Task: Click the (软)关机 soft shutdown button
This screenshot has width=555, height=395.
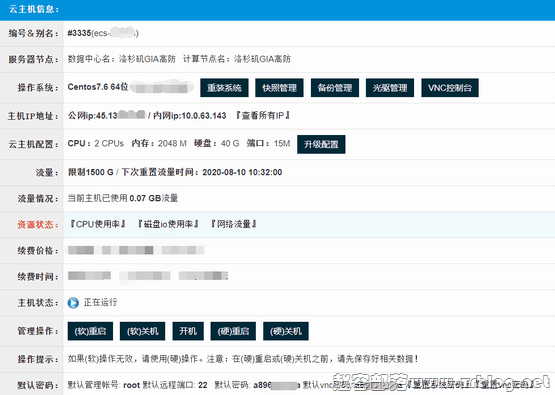Action: coord(143,331)
